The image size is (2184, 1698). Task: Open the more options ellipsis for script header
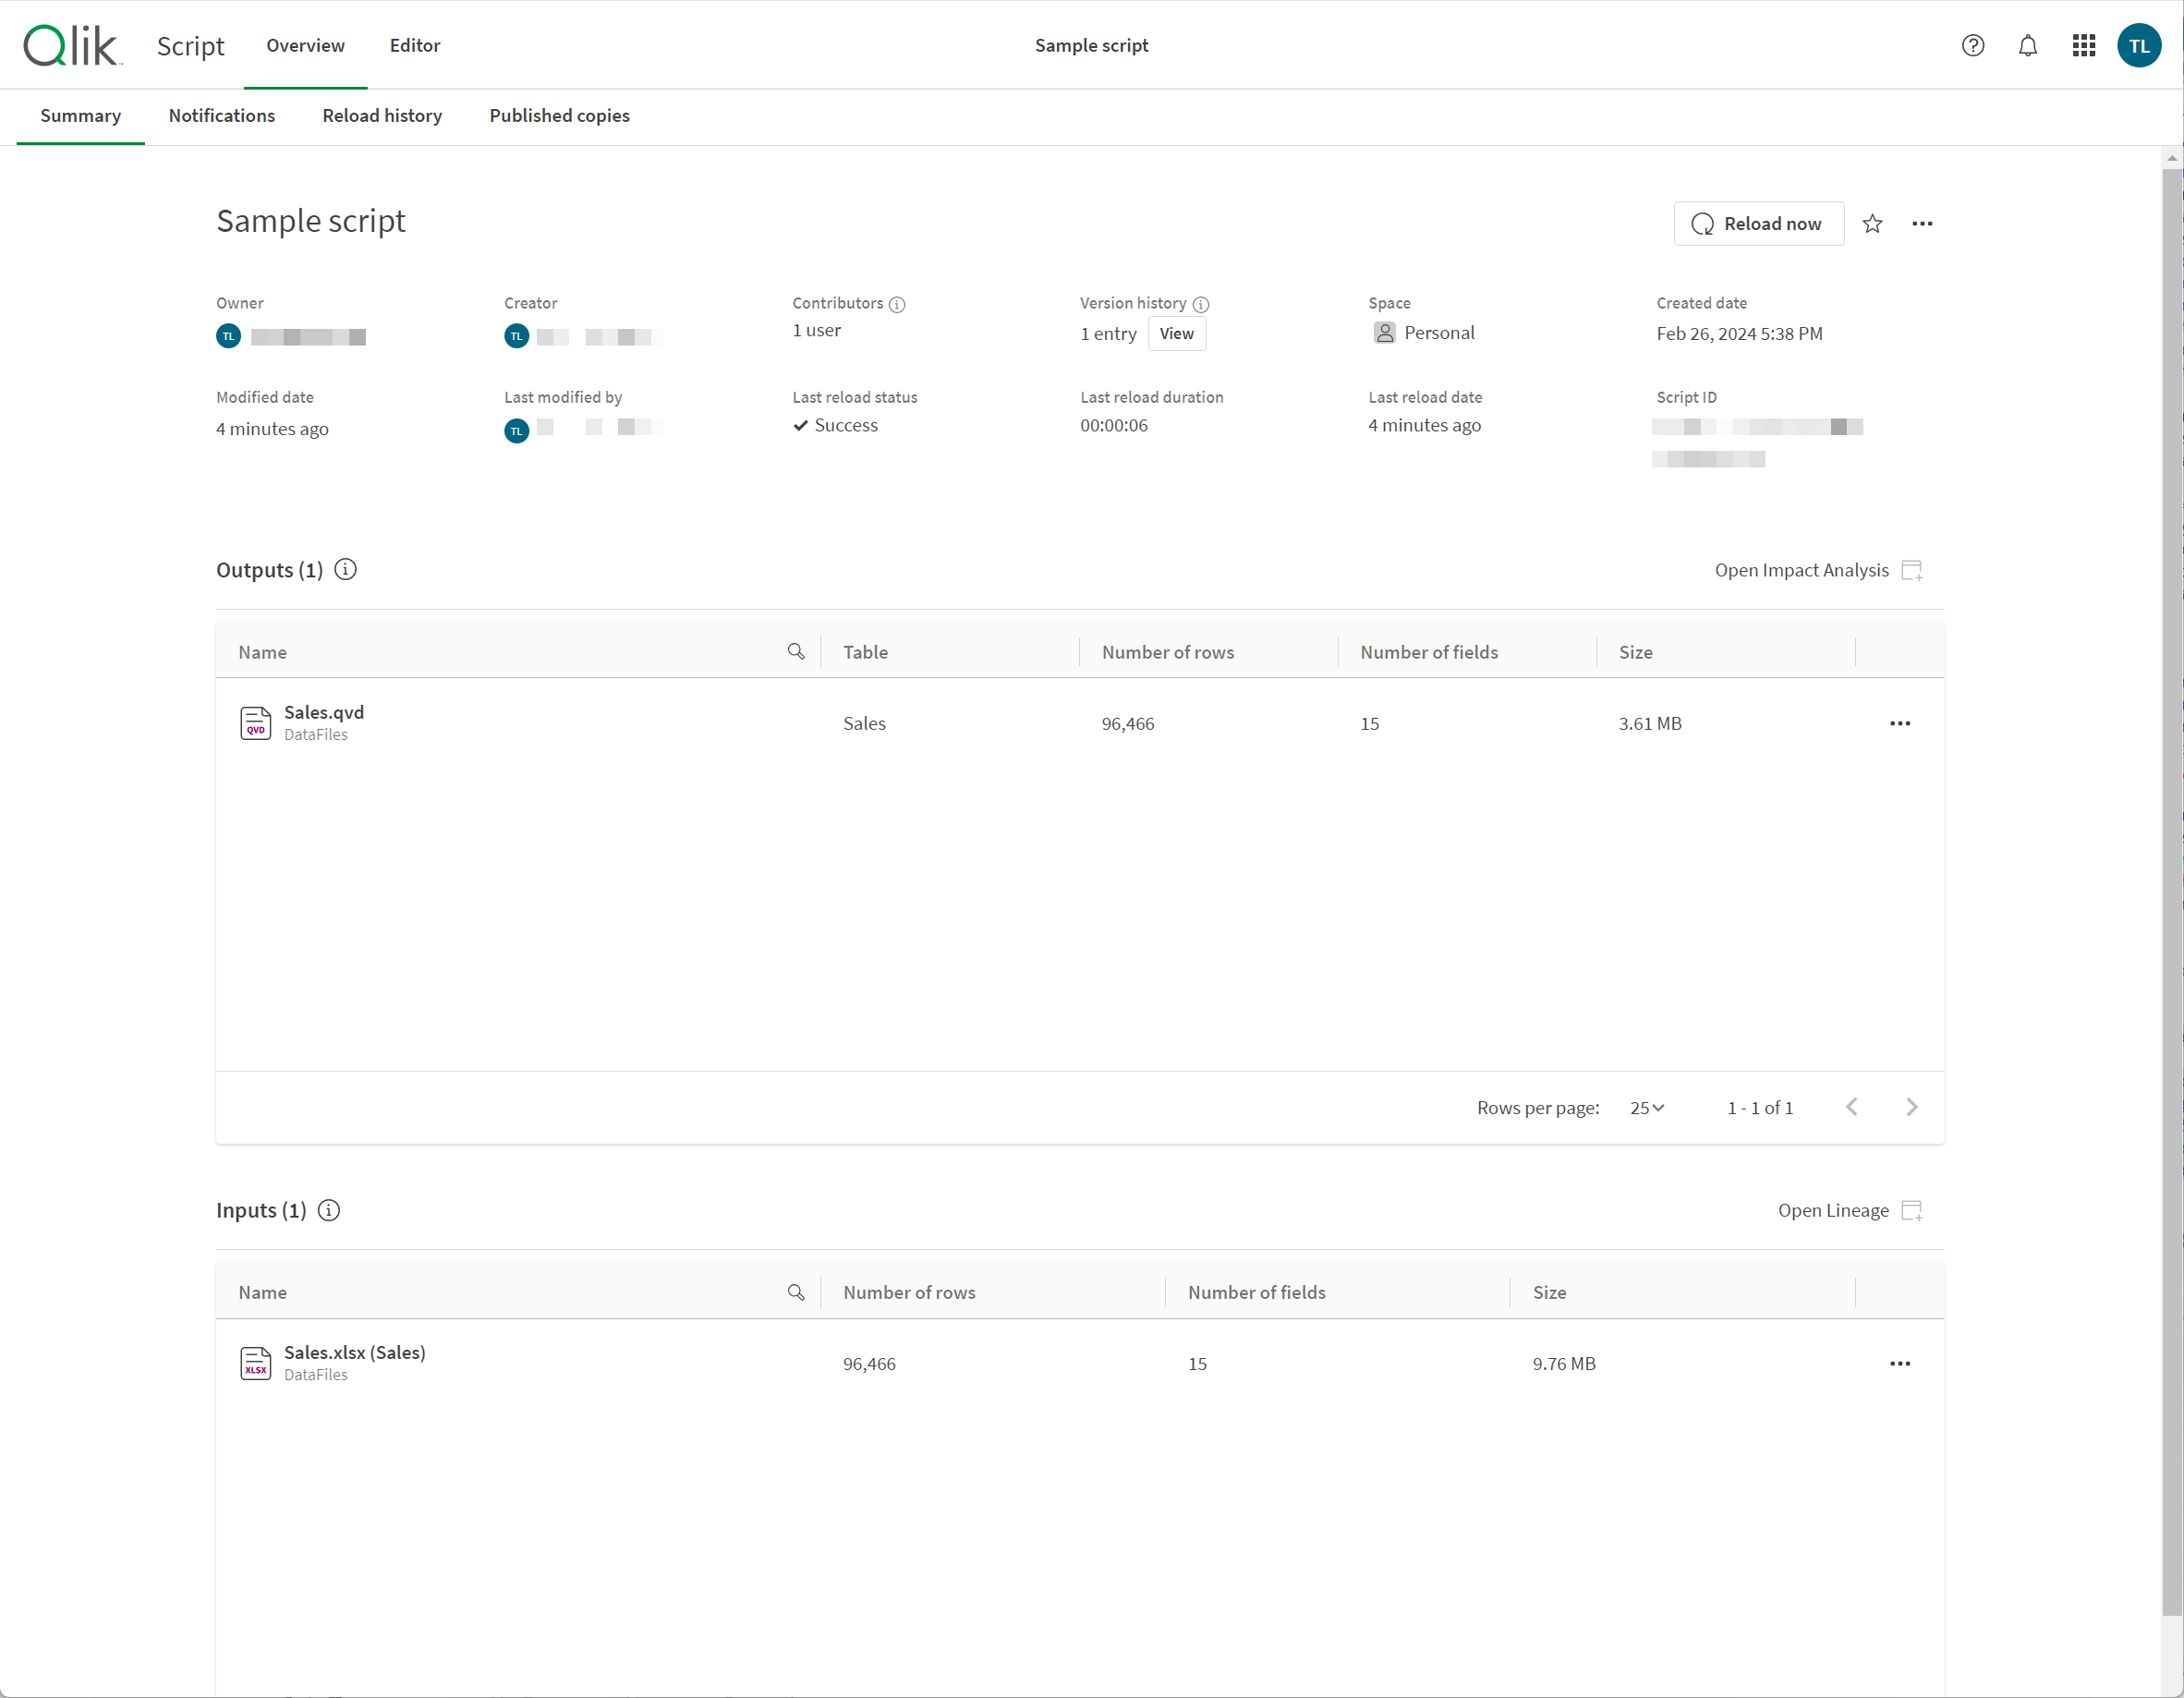click(x=1923, y=224)
